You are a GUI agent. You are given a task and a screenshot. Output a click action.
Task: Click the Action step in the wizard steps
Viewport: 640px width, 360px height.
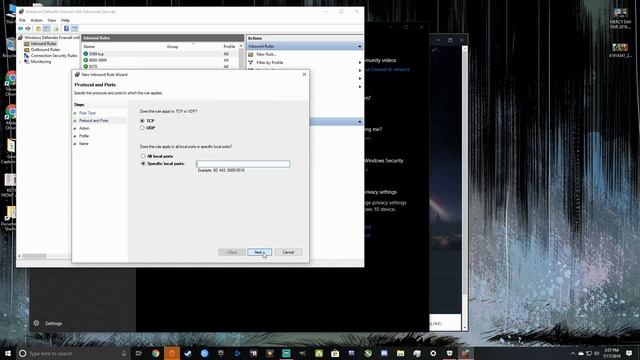84,128
